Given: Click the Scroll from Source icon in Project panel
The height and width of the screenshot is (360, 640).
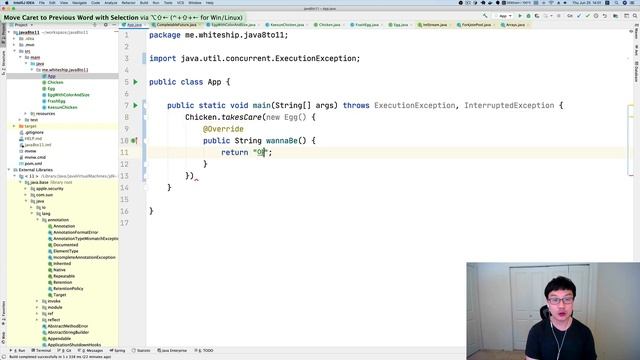Looking at the screenshot, I should point(95,25).
